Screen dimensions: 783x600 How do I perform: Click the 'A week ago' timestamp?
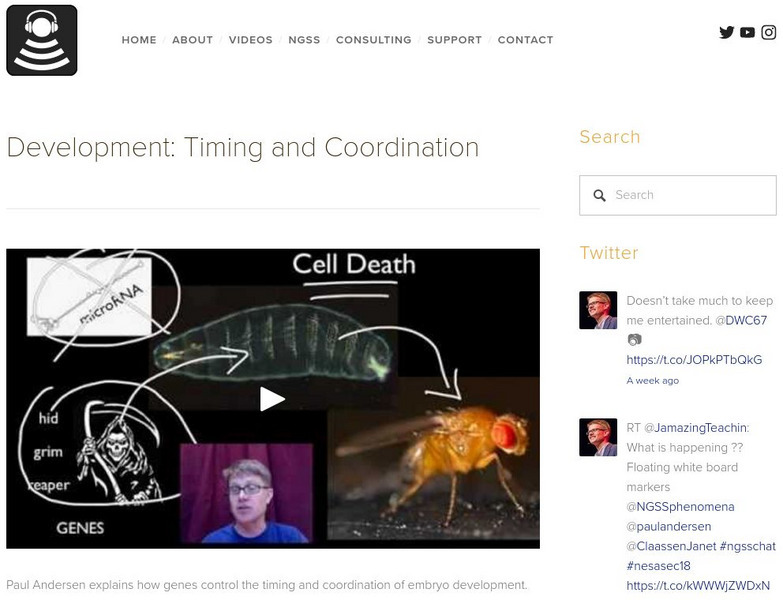coord(653,380)
